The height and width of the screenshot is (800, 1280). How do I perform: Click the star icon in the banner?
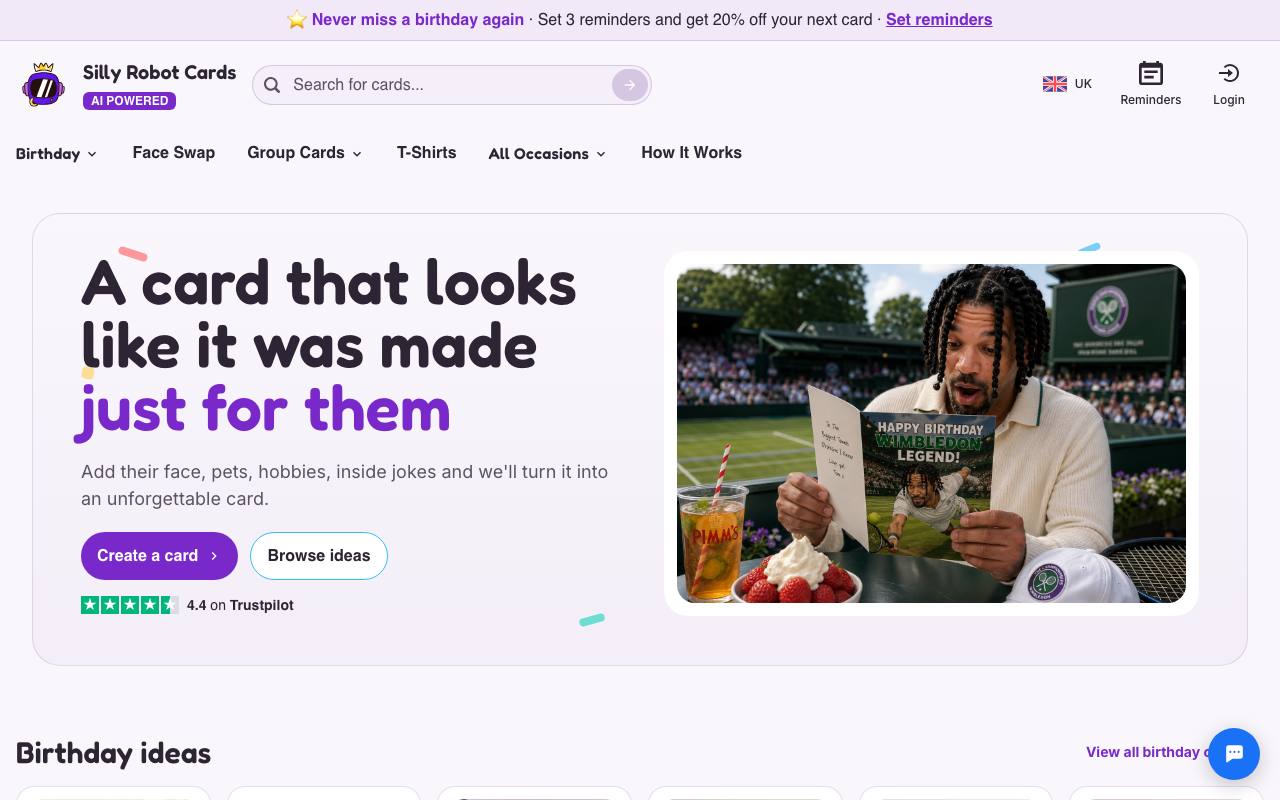click(x=297, y=20)
